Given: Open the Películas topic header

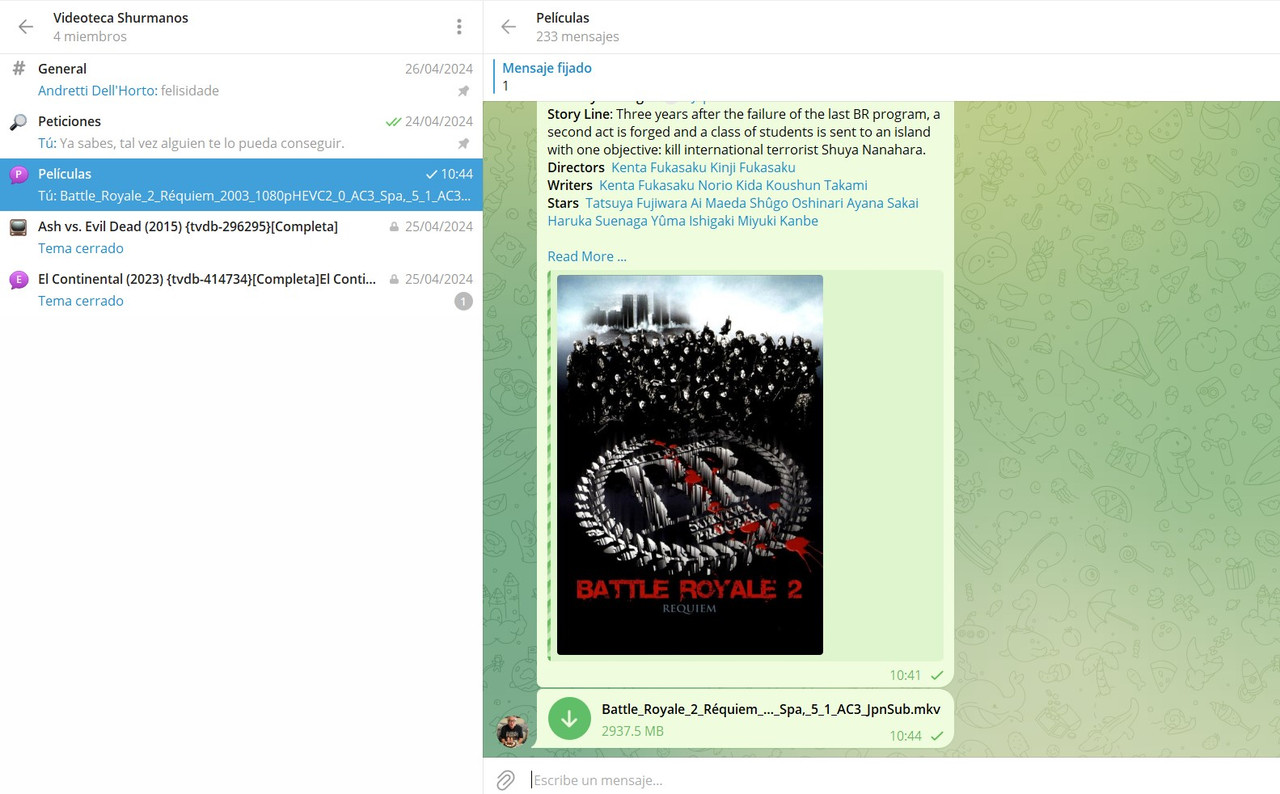Looking at the screenshot, I should tap(577, 27).
